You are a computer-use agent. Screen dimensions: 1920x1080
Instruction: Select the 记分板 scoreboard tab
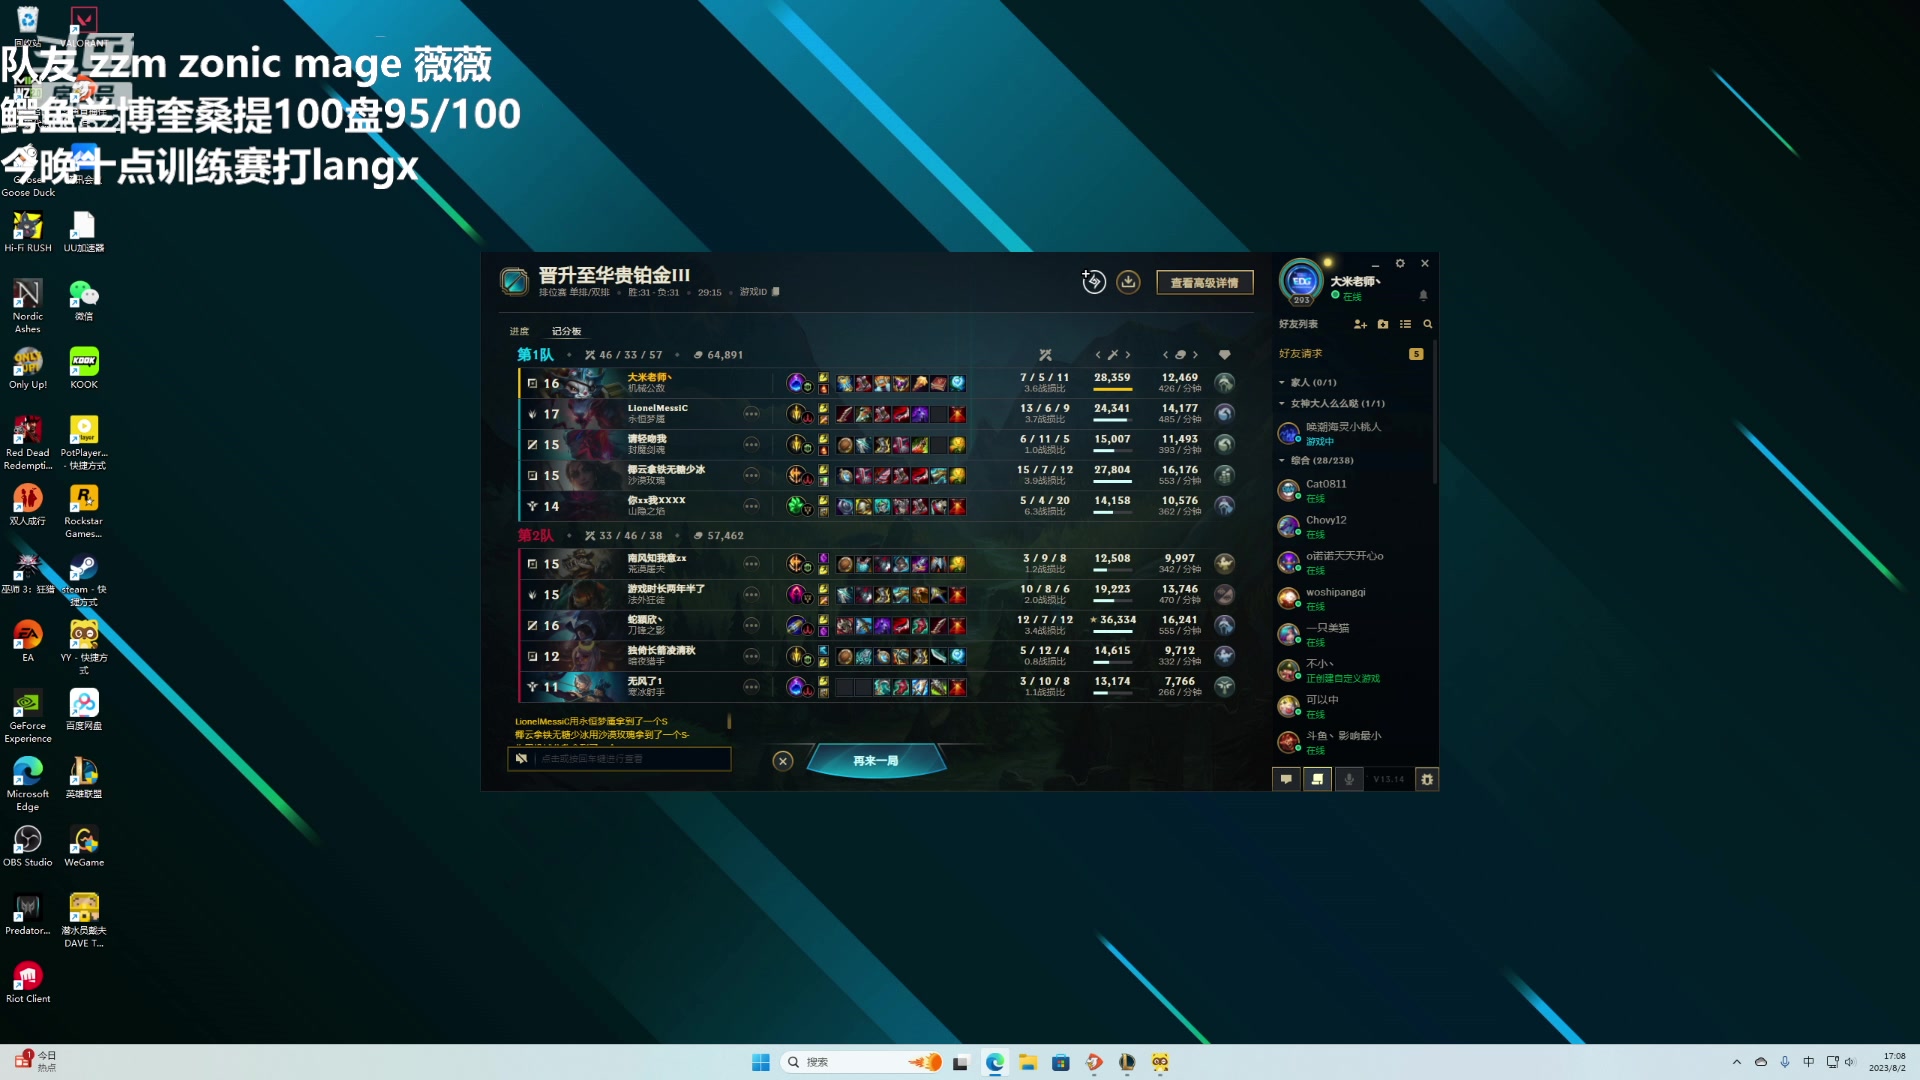(x=566, y=331)
